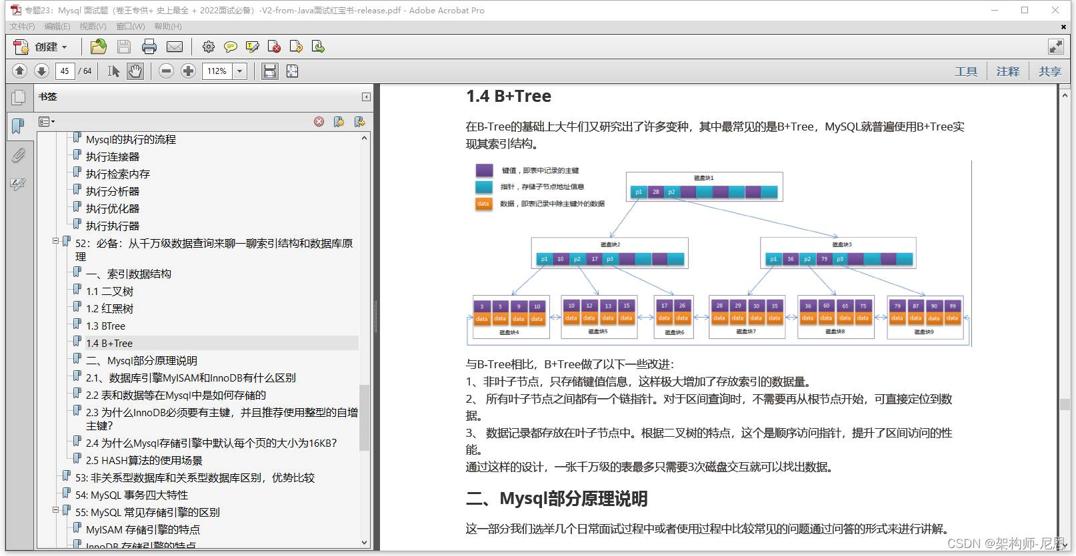Viewport: 1076px width, 556px height.
Task: Close the document with the menu-bar x
Action: [1064, 26]
